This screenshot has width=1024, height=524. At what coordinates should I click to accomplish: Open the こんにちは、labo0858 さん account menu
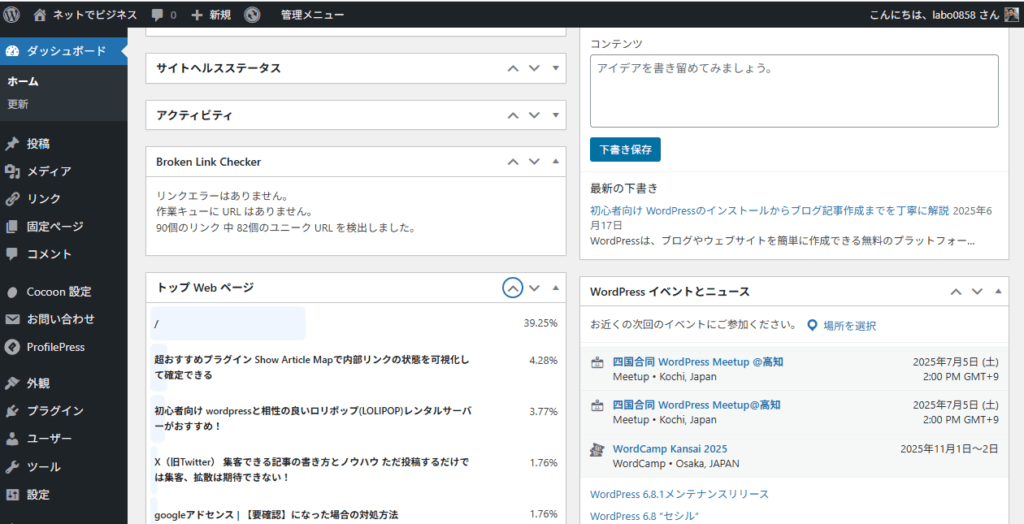pos(944,14)
